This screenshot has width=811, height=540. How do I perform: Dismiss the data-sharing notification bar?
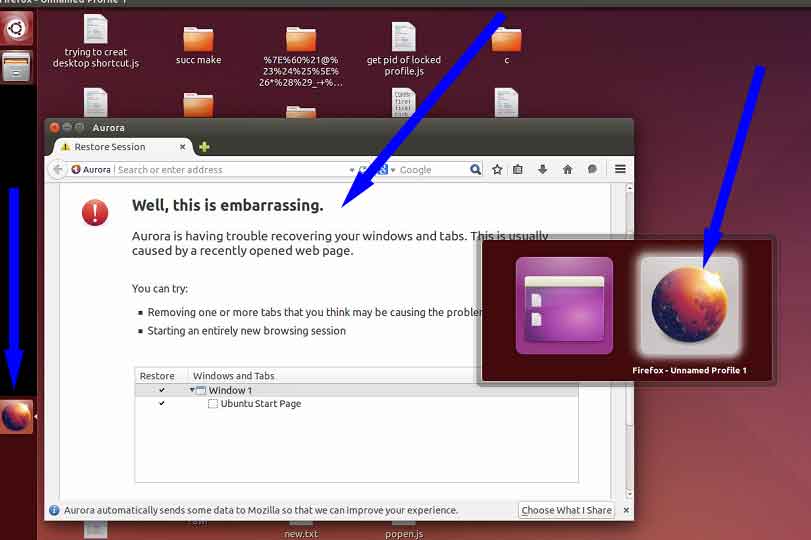626,511
